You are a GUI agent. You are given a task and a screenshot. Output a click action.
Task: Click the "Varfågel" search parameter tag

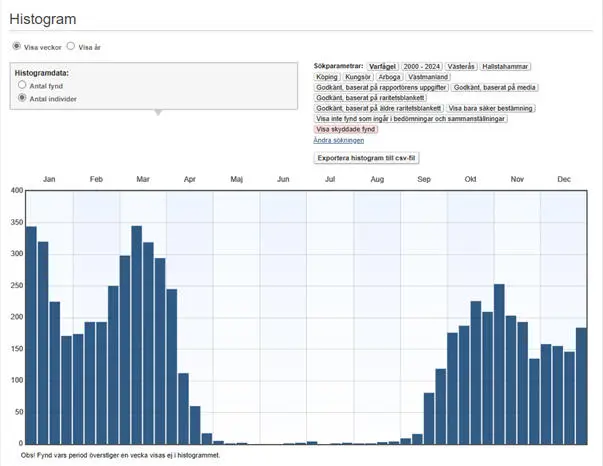coord(382,66)
